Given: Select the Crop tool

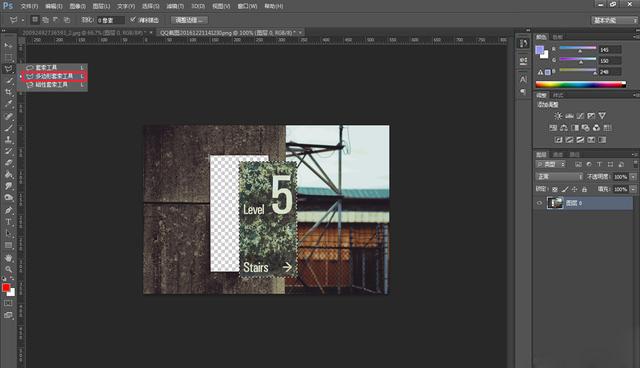Looking at the screenshot, I should click(8, 92).
